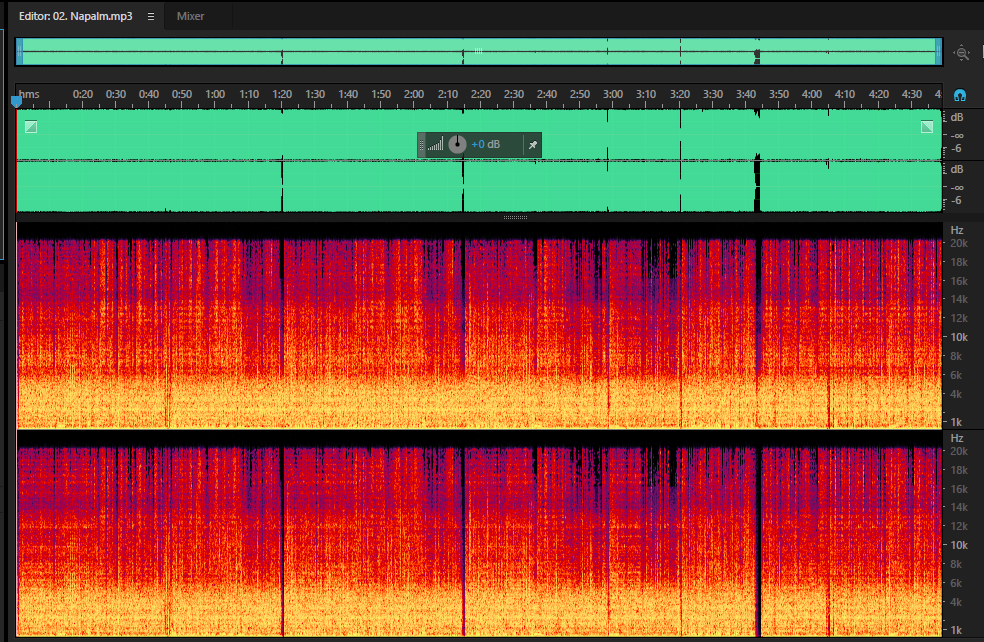Click the pin icon on volume HUD
The height and width of the screenshot is (642, 984).
(533, 145)
